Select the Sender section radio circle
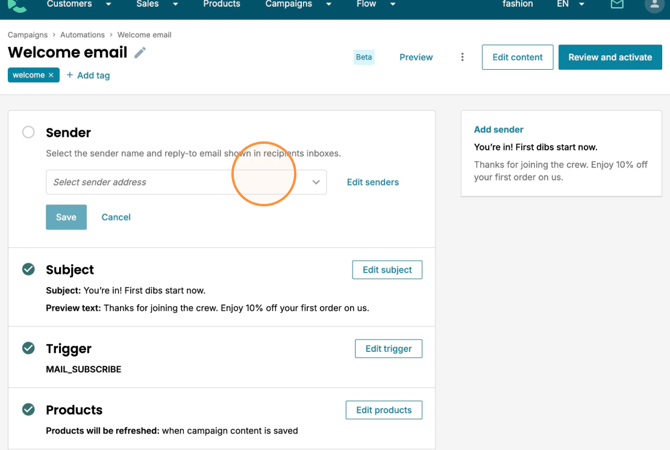 click(28, 132)
